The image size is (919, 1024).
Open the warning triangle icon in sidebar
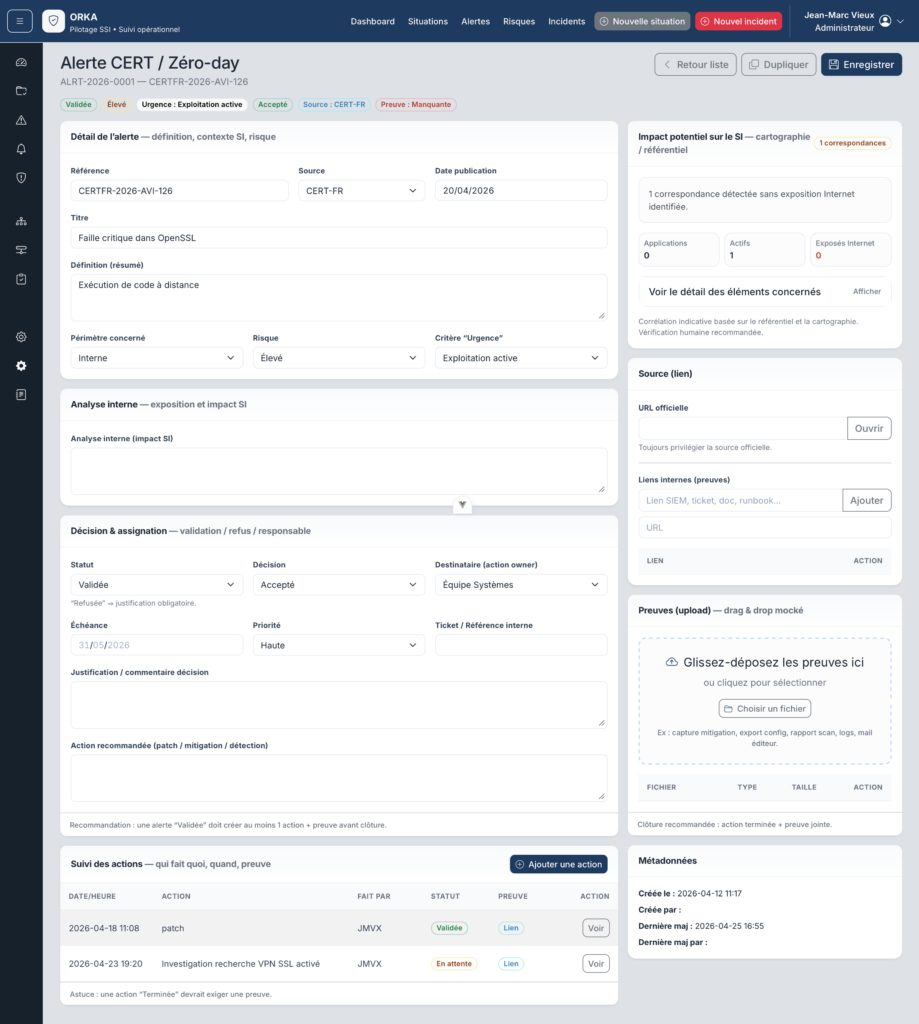[21, 120]
